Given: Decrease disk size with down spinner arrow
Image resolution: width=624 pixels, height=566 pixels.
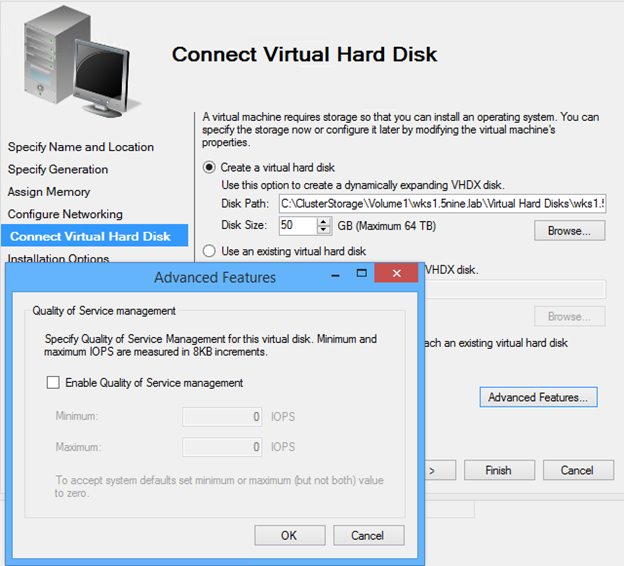Looking at the screenshot, I should pos(324,230).
